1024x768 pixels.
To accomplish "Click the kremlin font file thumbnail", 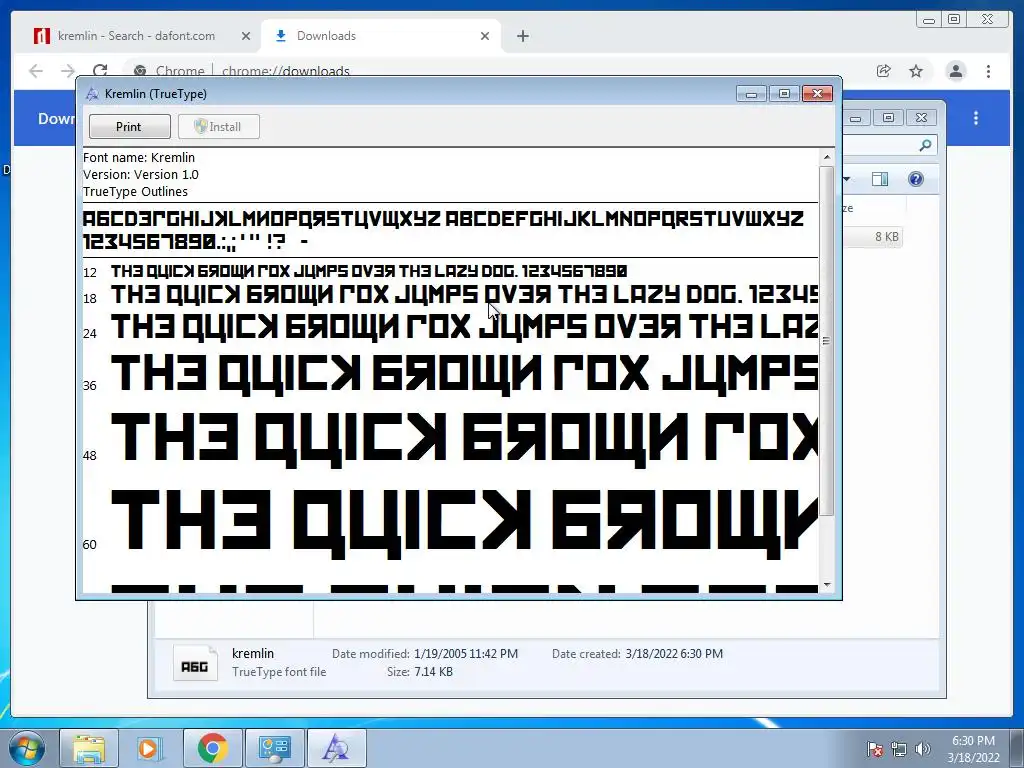I will click(x=195, y=663).
